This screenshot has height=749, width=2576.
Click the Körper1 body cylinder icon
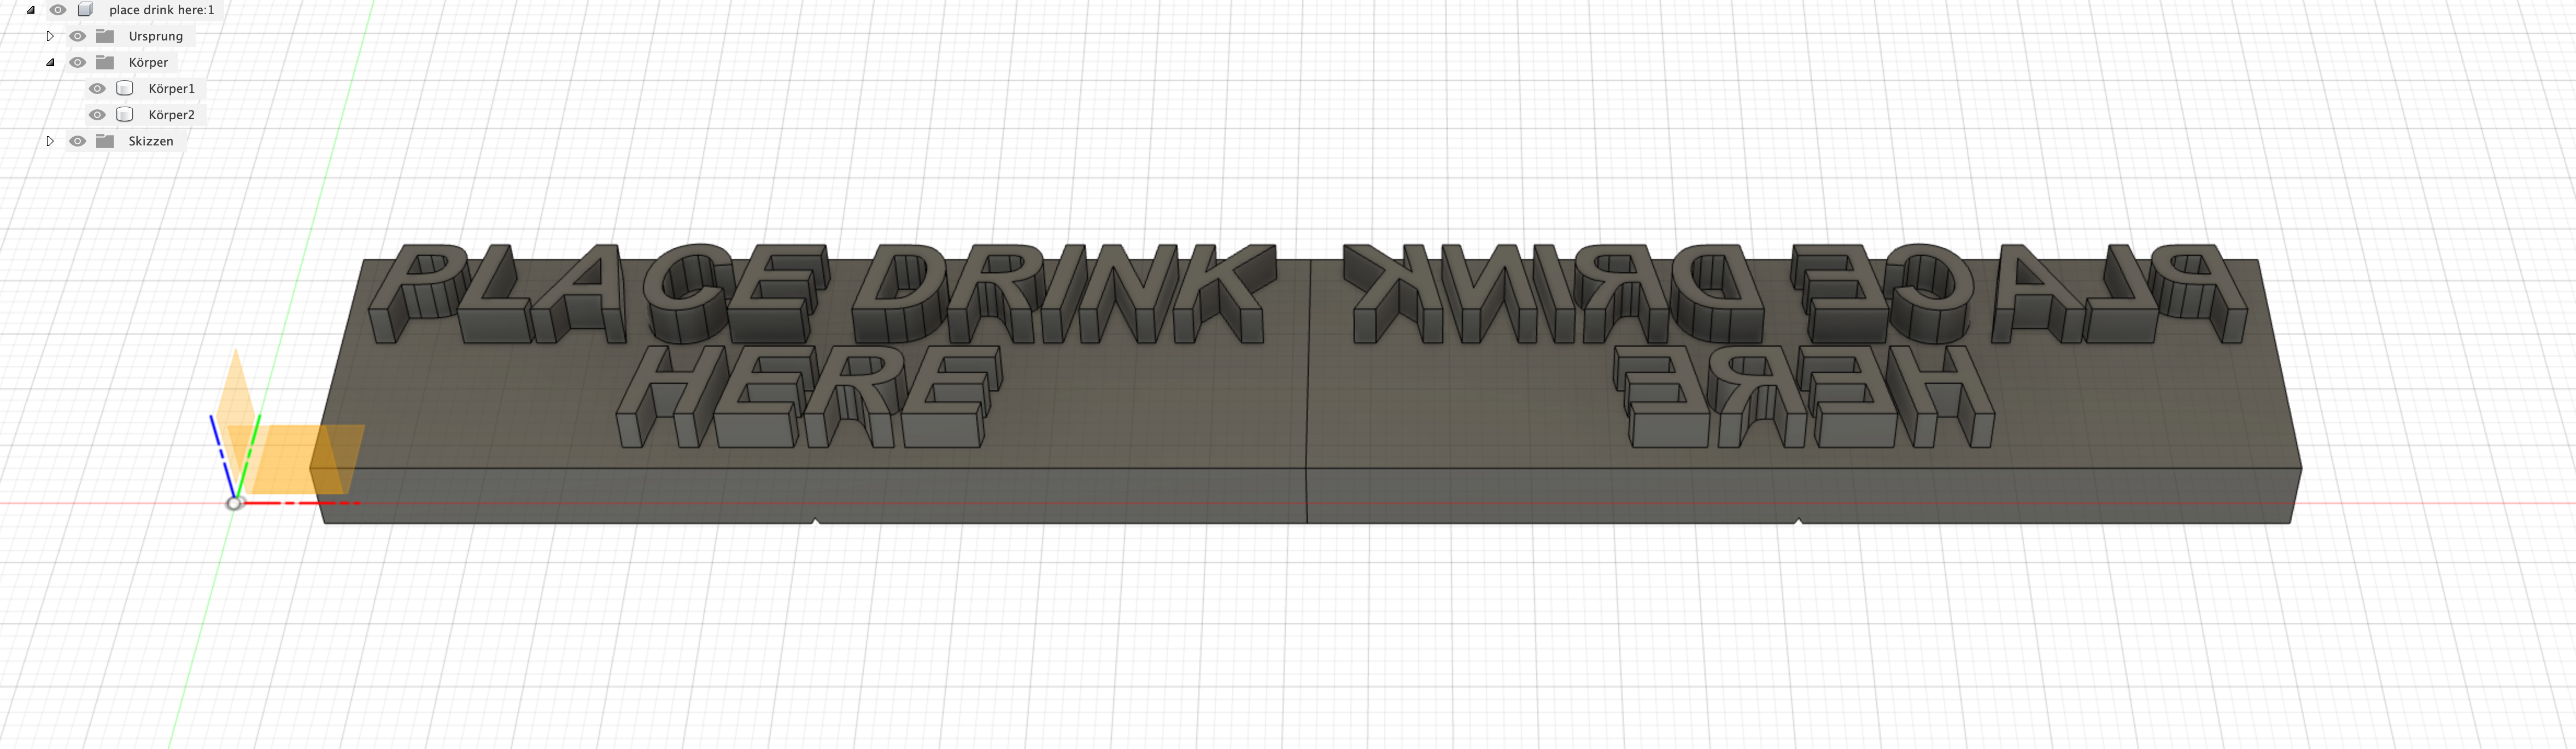click(125, 88)
